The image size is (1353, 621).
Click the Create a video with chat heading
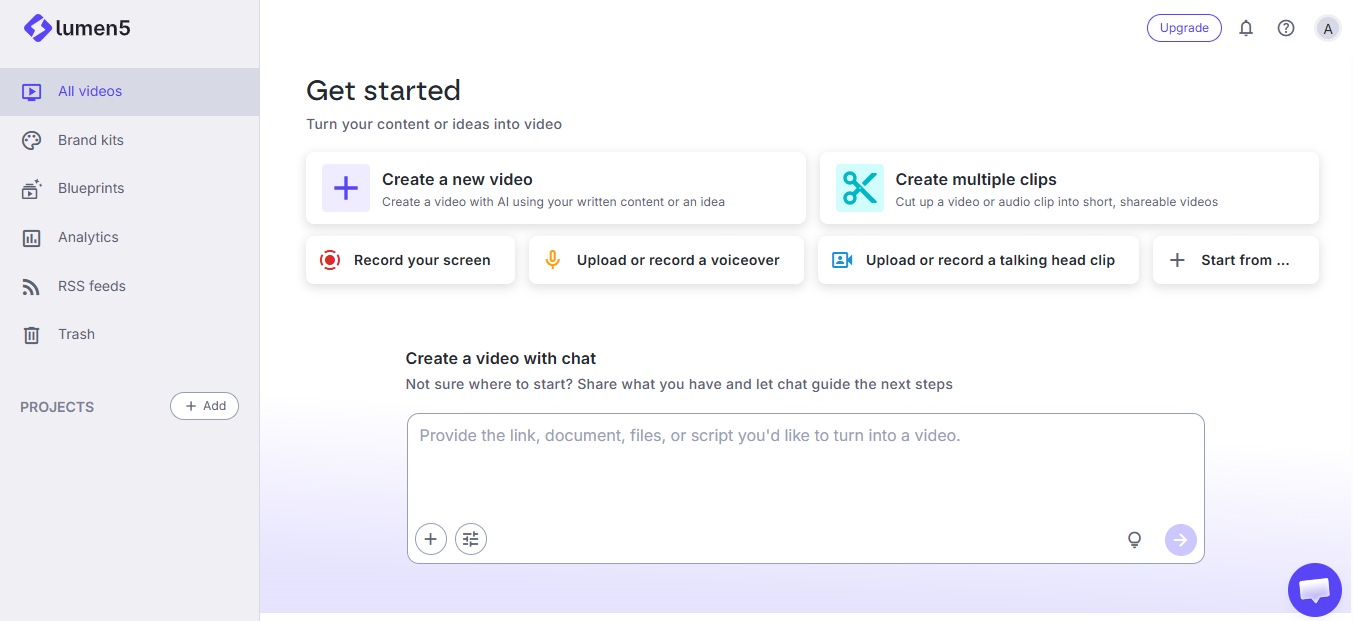(x=501, y=358)
